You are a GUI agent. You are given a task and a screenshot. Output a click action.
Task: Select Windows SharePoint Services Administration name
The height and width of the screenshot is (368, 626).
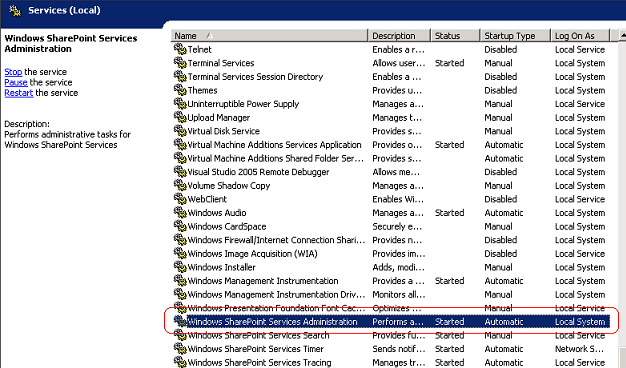[272, 322]
